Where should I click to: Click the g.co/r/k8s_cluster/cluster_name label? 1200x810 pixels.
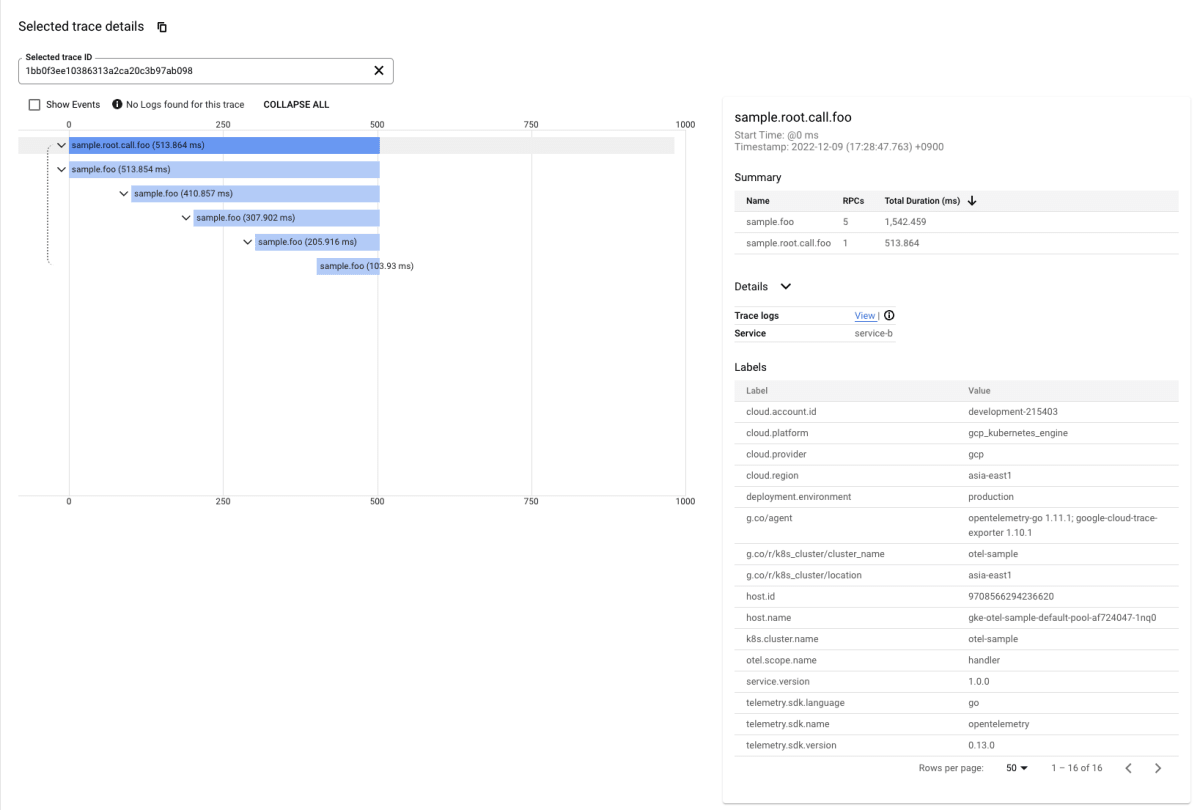coord(815,554)
